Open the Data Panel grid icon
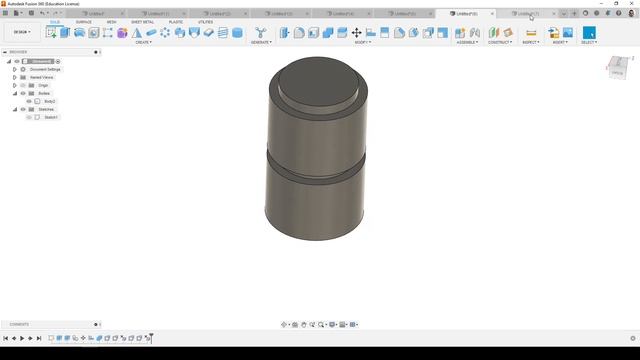The width and height of the screenshot is (640, 360). [5, 13]
